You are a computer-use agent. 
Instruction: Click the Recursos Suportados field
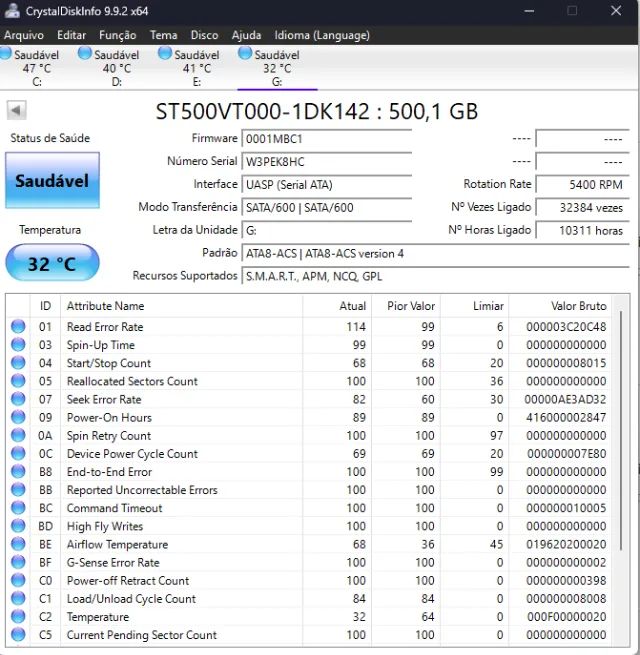coord(435,276)
